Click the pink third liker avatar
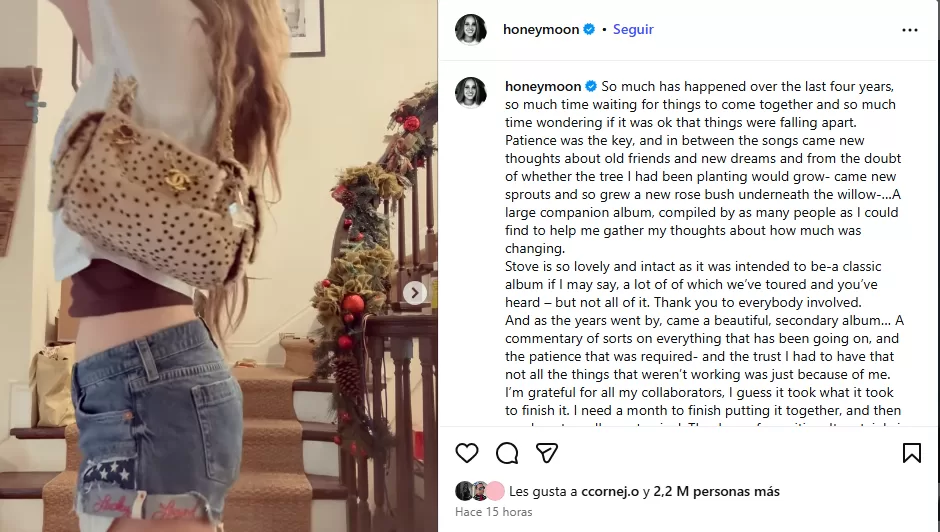Viewport: 940px width, 532px height. [495, 491]
